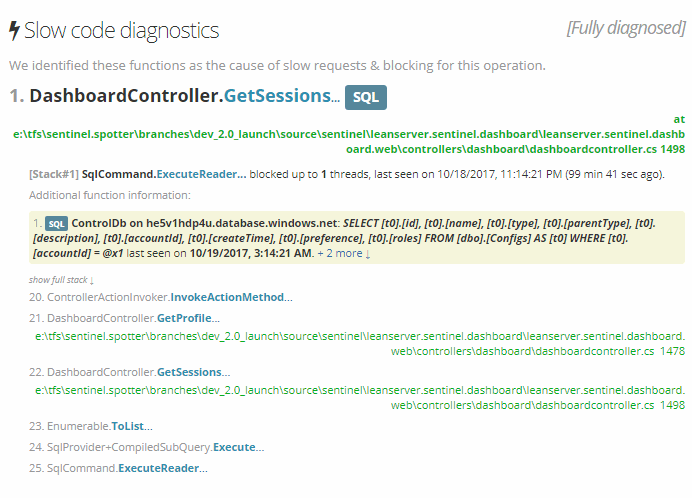Expand 'show full stack' link
Viewport: 692px width, 498px height.
pyautogui.click(x=61, y=280)
